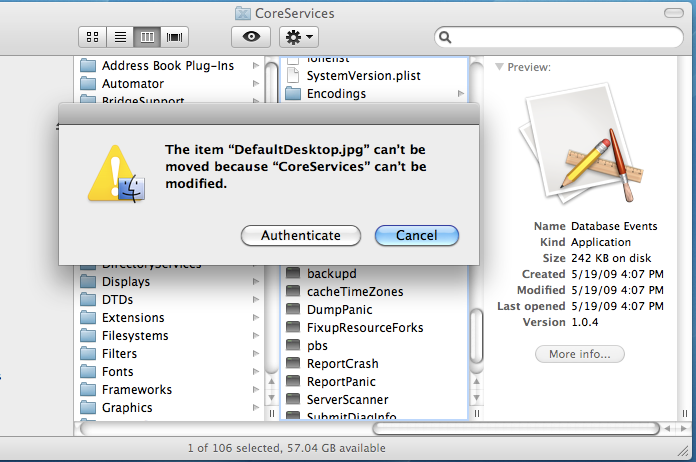Select the ServerScanner executable icon
The height and width of the screenshot is (462, 696).
(x=293, y=399)
